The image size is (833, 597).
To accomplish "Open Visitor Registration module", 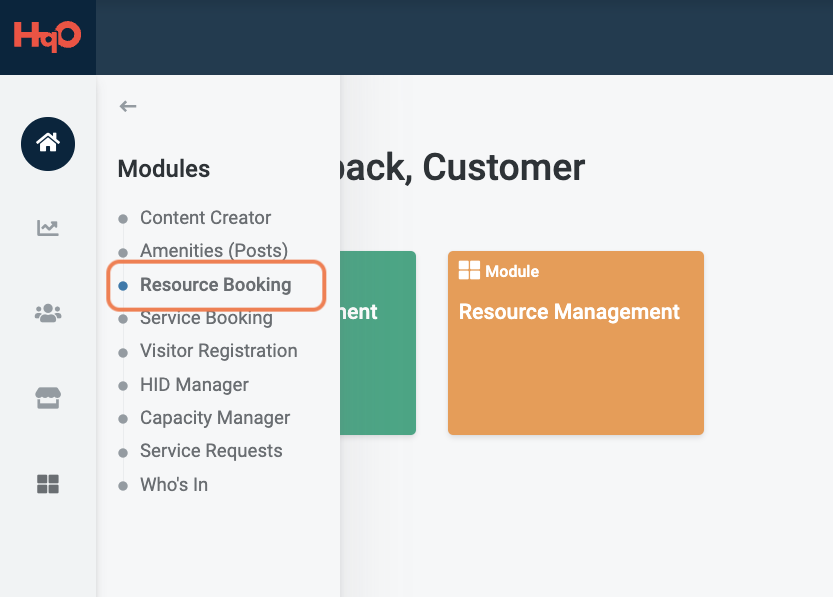I will click(218, 351).
